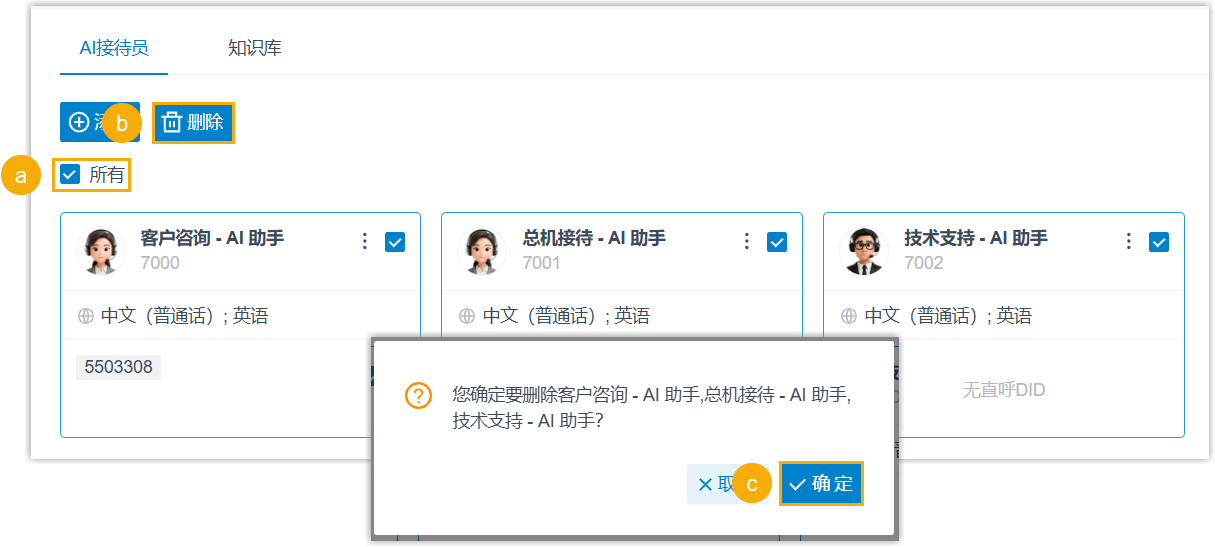Click the question mark icon in dialog

(418, 396)
